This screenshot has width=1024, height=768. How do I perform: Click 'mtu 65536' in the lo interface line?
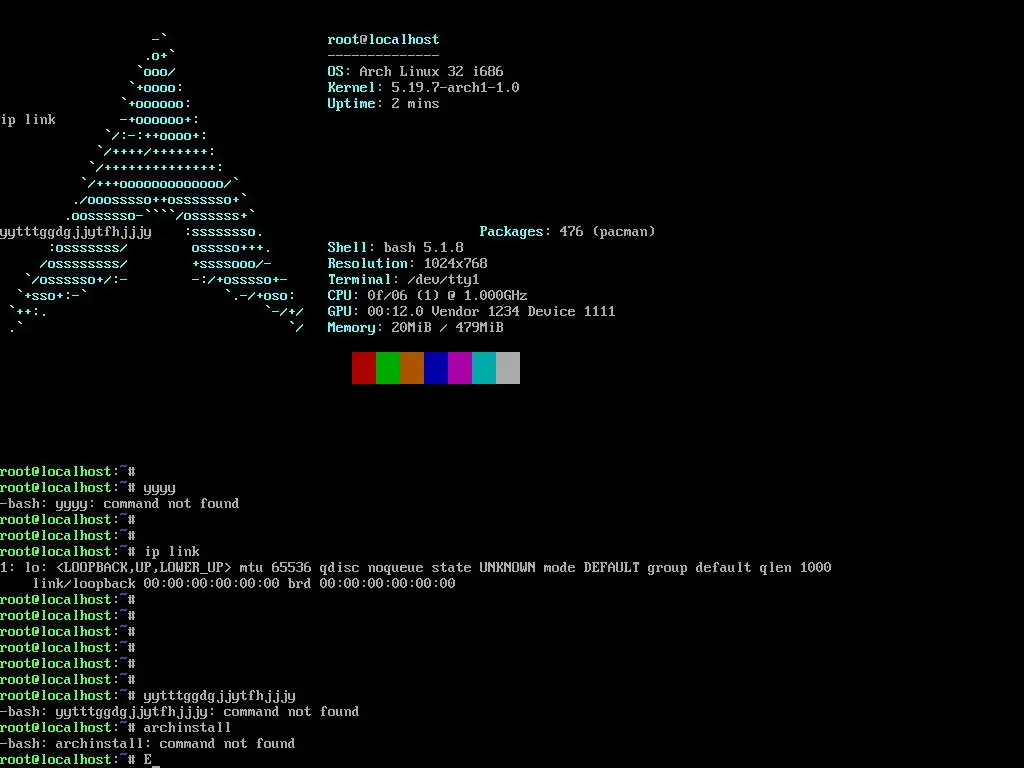pos(276,568)
